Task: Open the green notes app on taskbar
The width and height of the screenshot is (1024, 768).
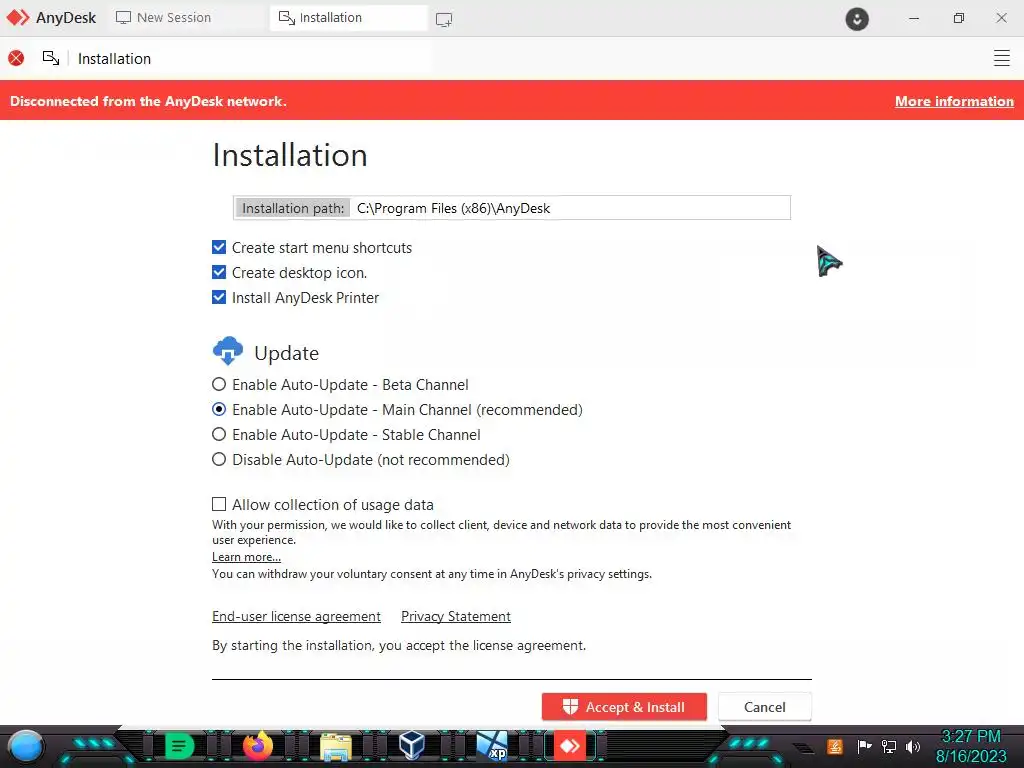Action: click(179, 746)
